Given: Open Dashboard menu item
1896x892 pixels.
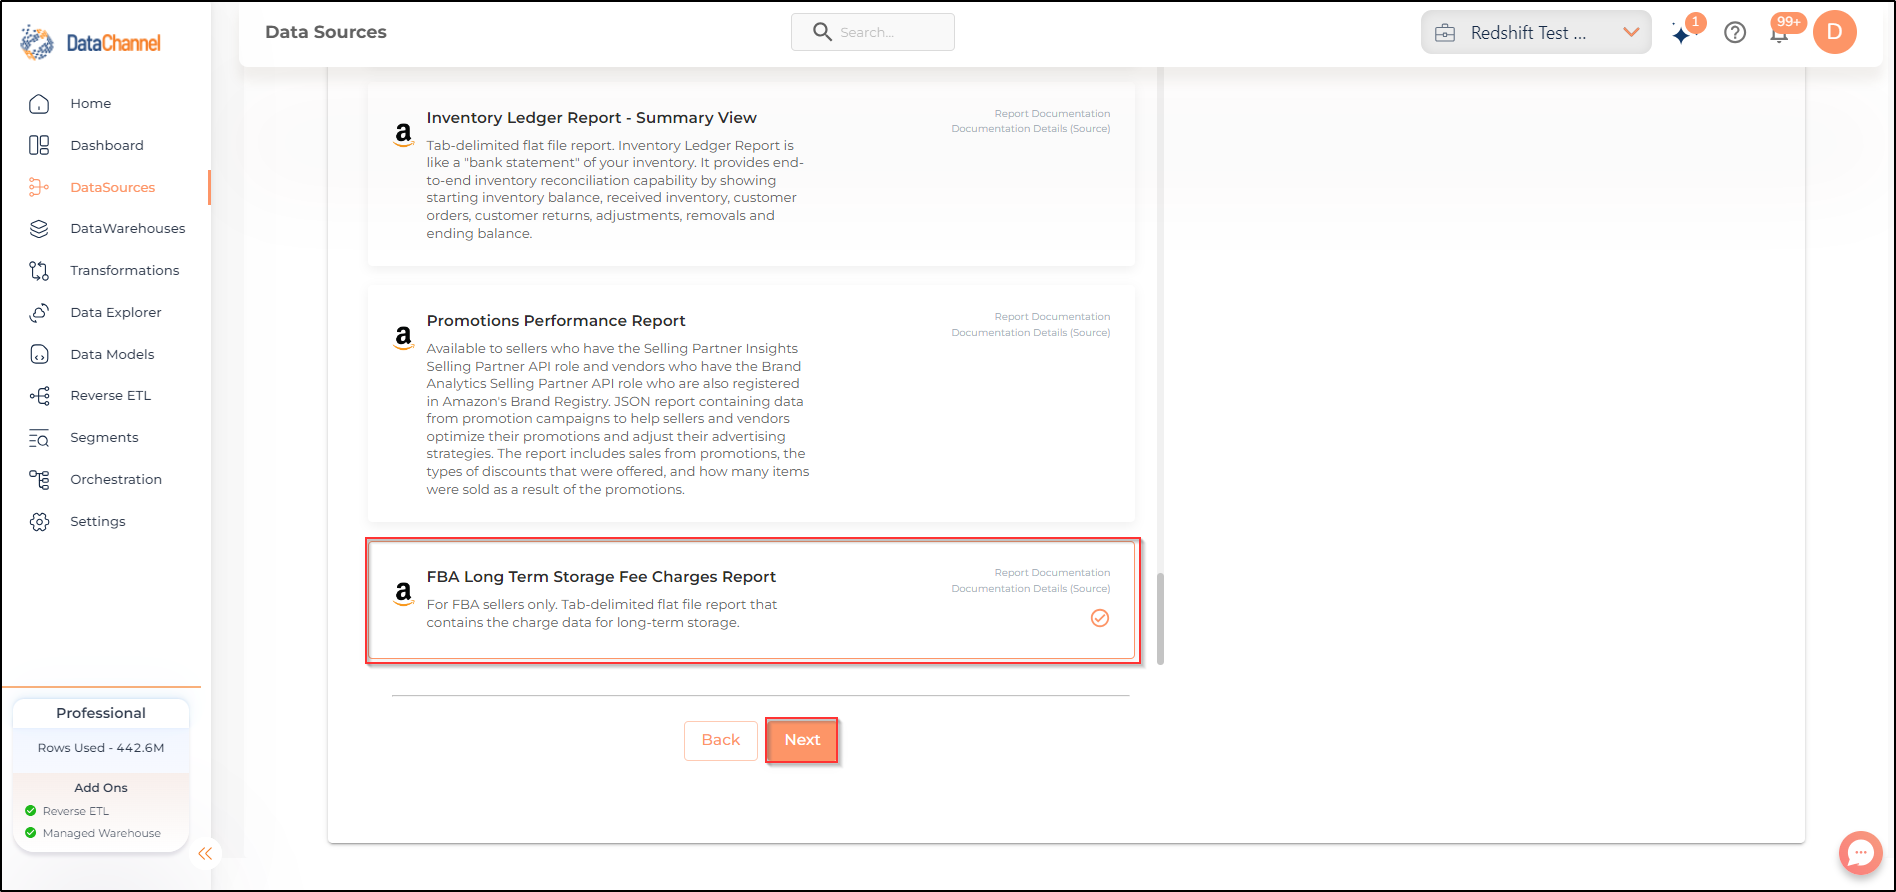Looking at the screenshot, I should click(107, 146).
